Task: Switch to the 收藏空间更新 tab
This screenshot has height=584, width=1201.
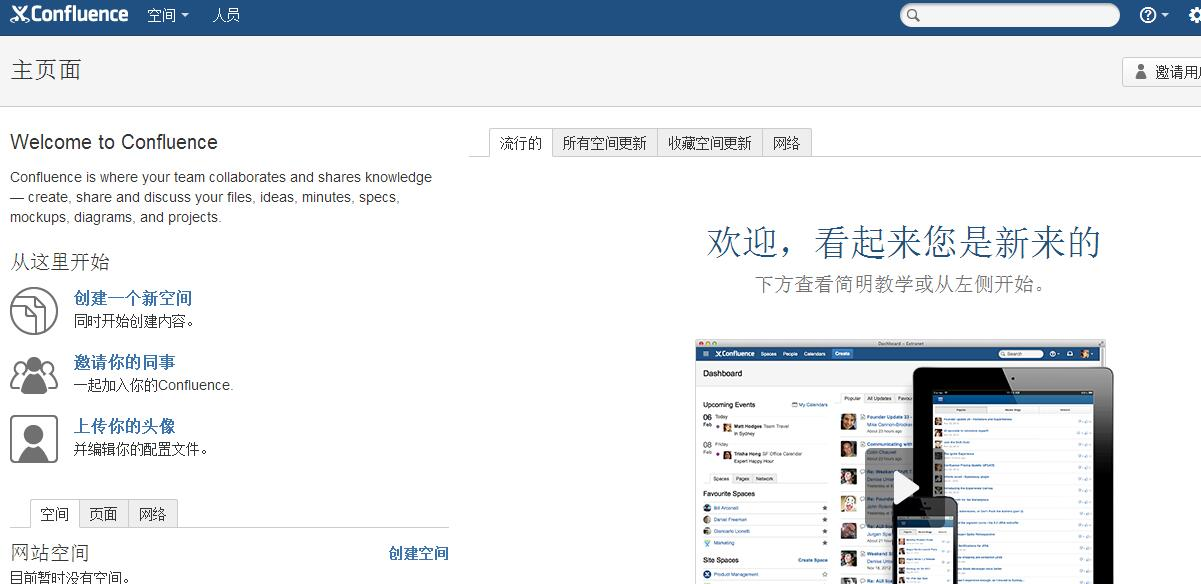Action: click(x=710, y=143)
